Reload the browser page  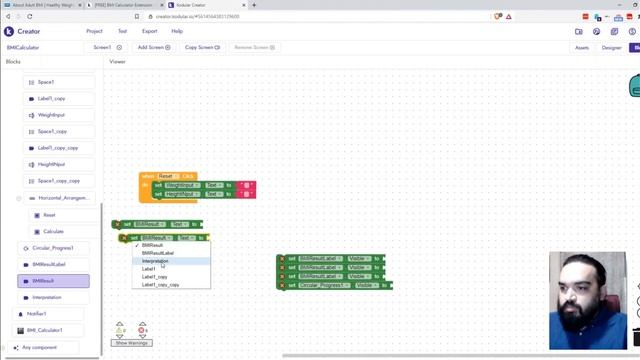(29, 16)
